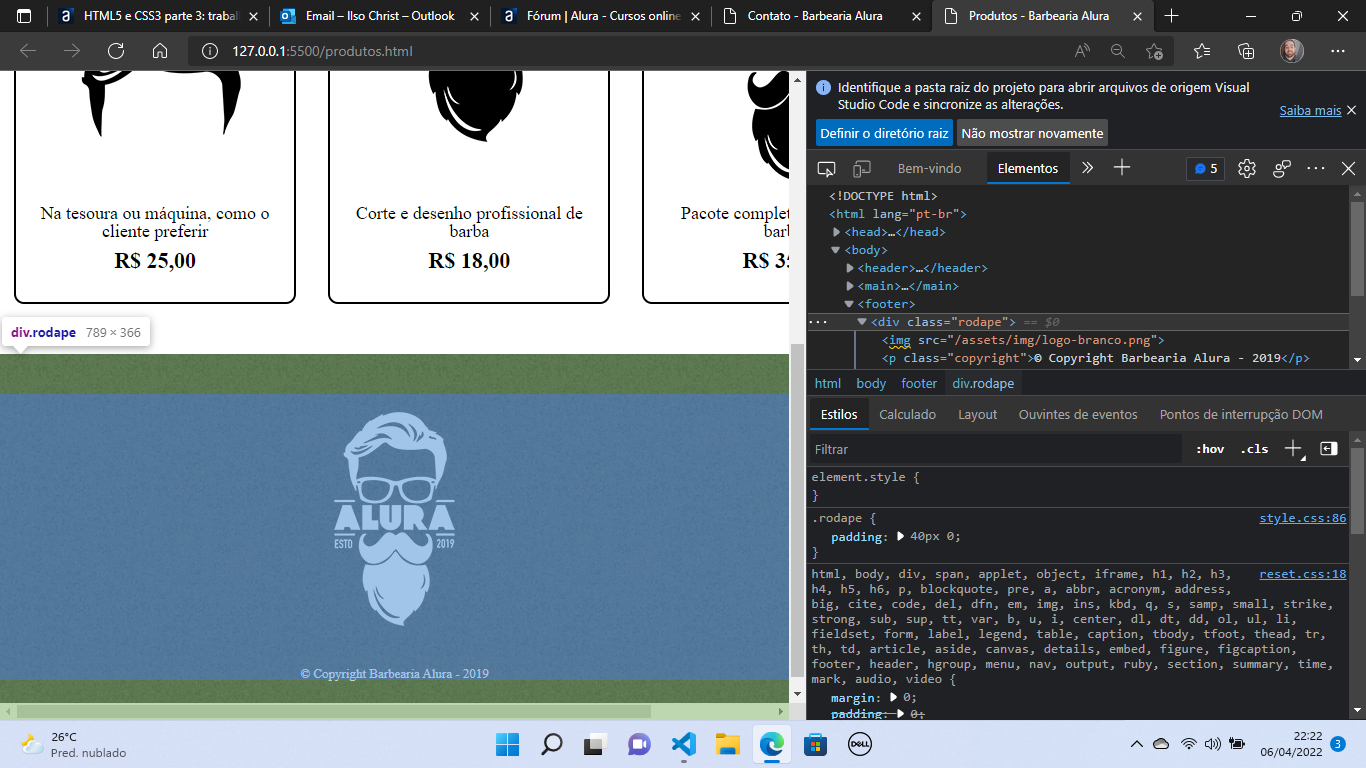Screen dimensions: 1366x768
Task: Open the Collections icon
Action: click(x=1246, y=51)
